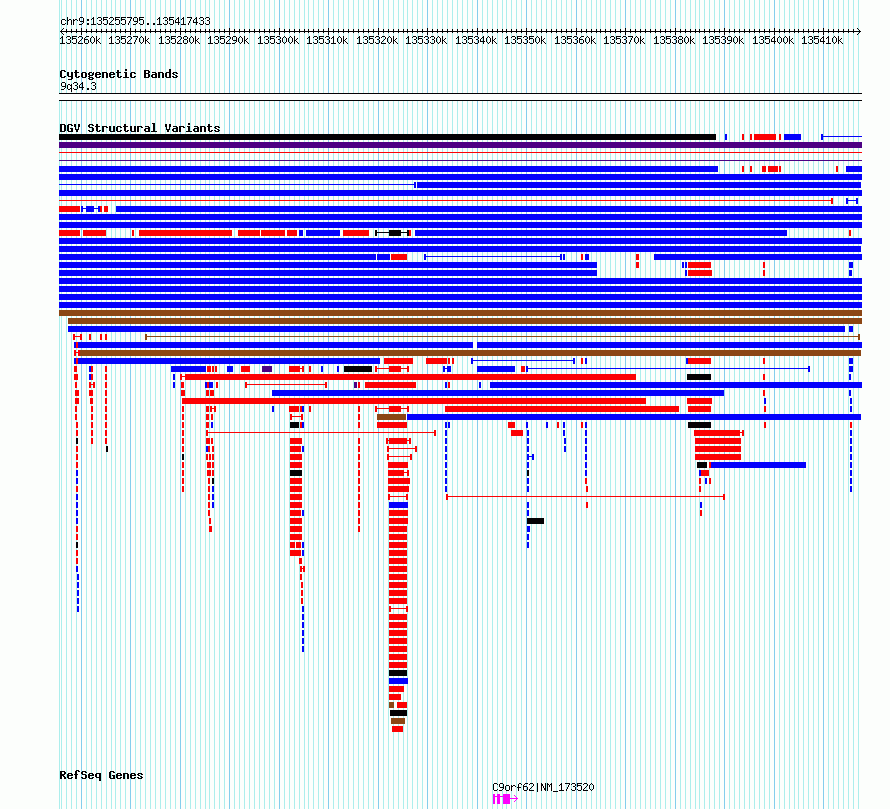This screenshot has height=809, width=890.
Task: Click the C9orf62|NM_173520 gene label
Action: pos(543,787)
